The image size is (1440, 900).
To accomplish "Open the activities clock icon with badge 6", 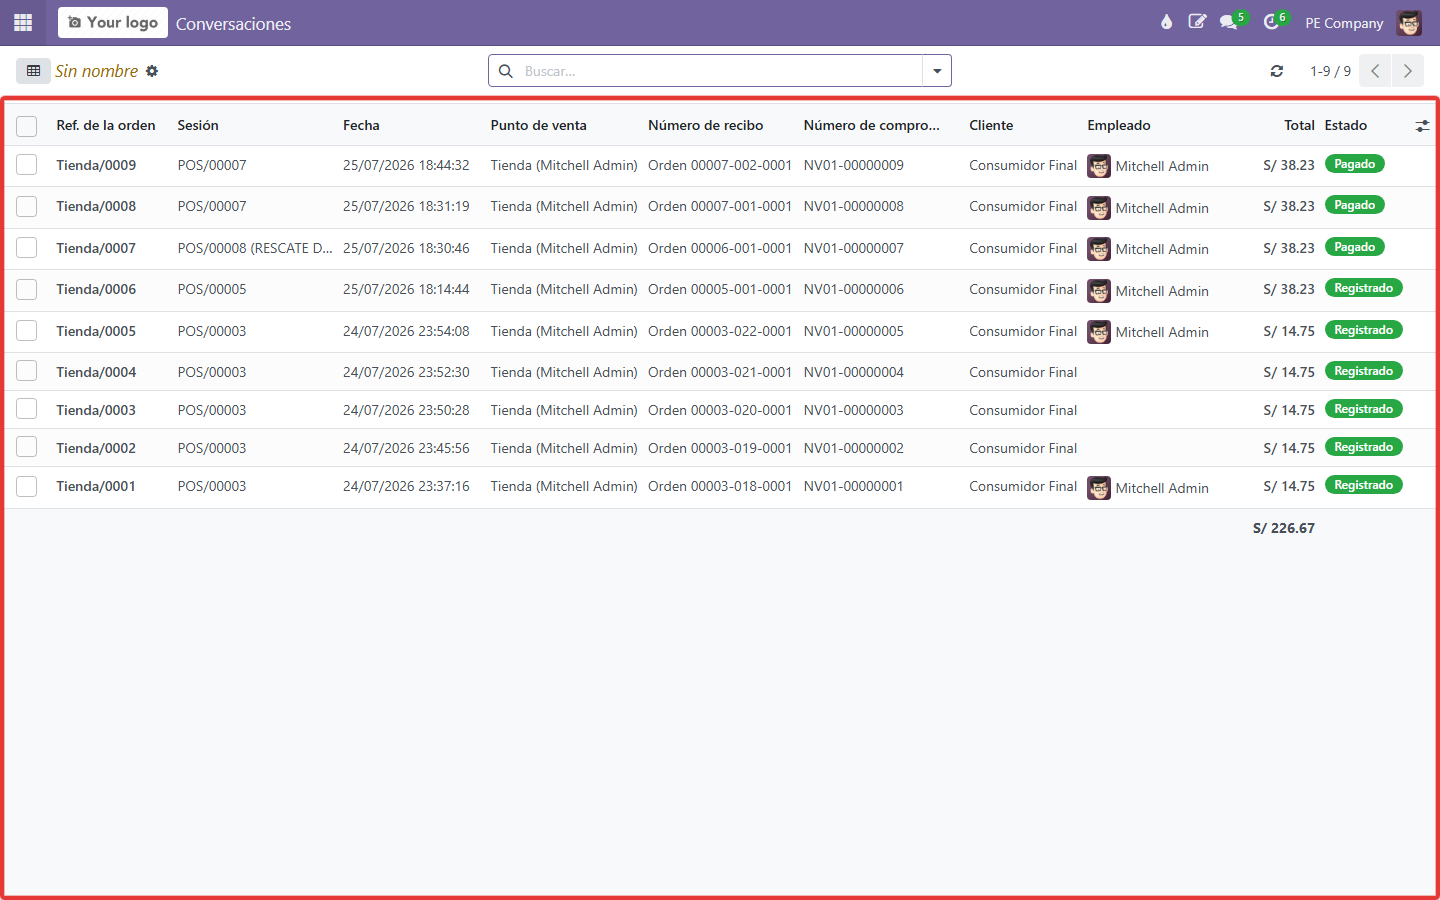I will (1274, 21).
